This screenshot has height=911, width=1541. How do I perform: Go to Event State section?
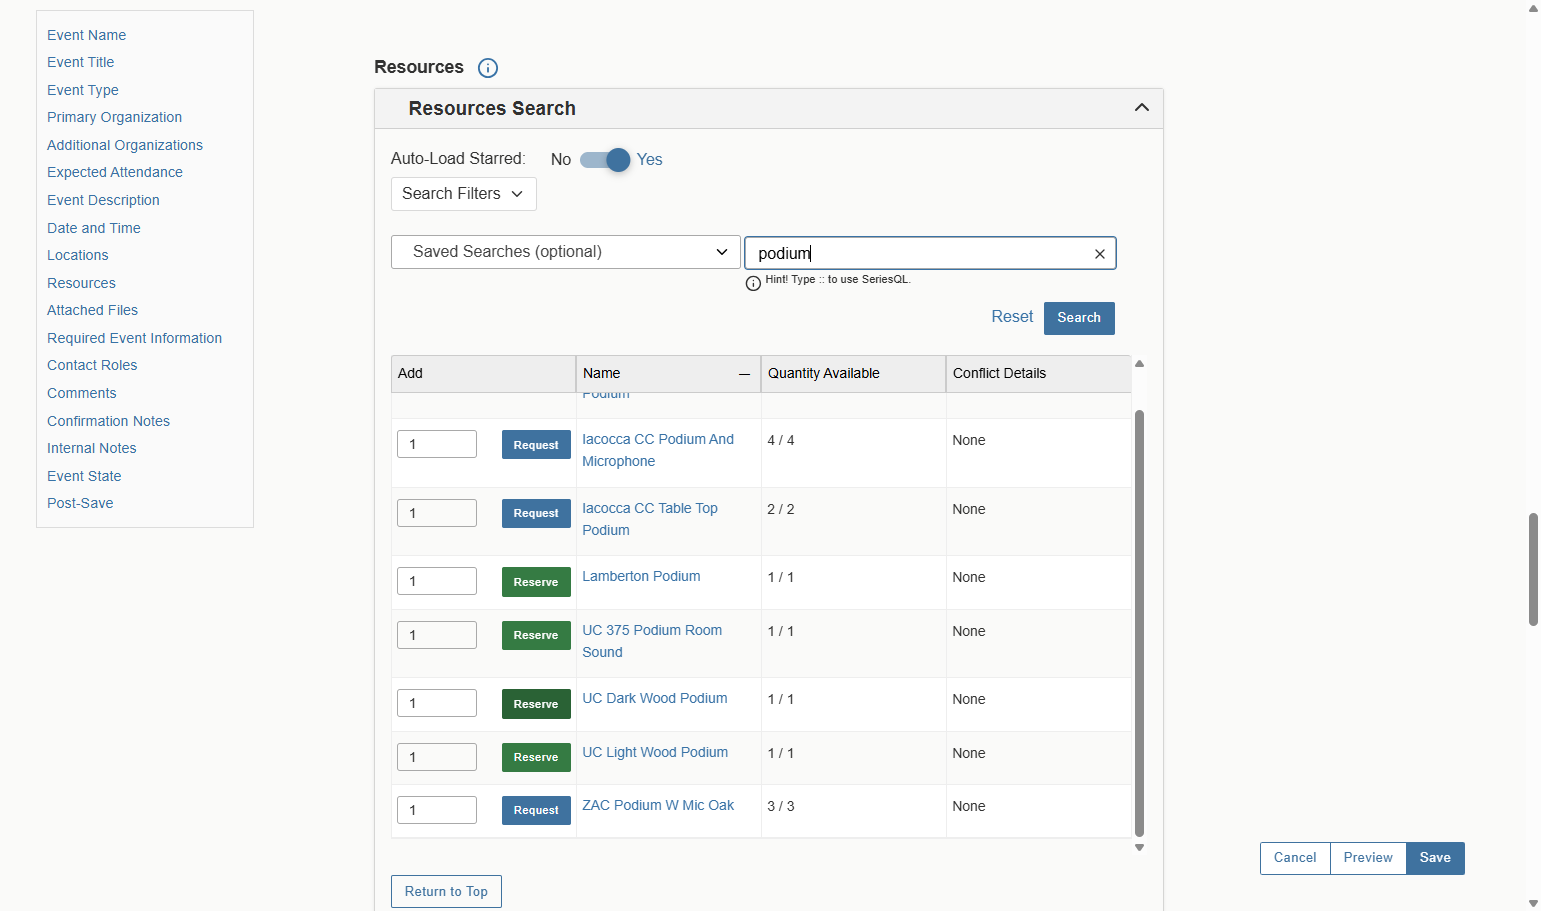(84, 476)
